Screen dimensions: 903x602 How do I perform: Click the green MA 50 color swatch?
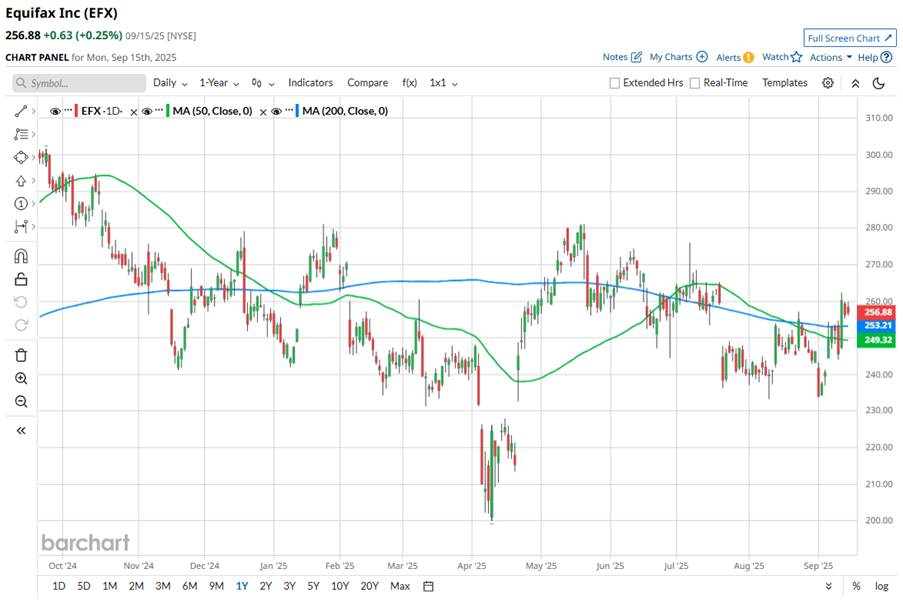[168, 111]
